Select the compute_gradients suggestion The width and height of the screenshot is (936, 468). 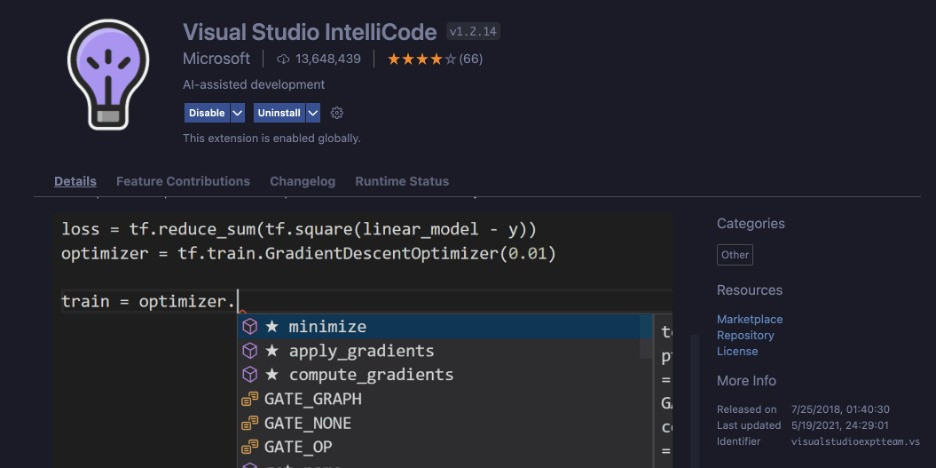(x=445, y=374)
